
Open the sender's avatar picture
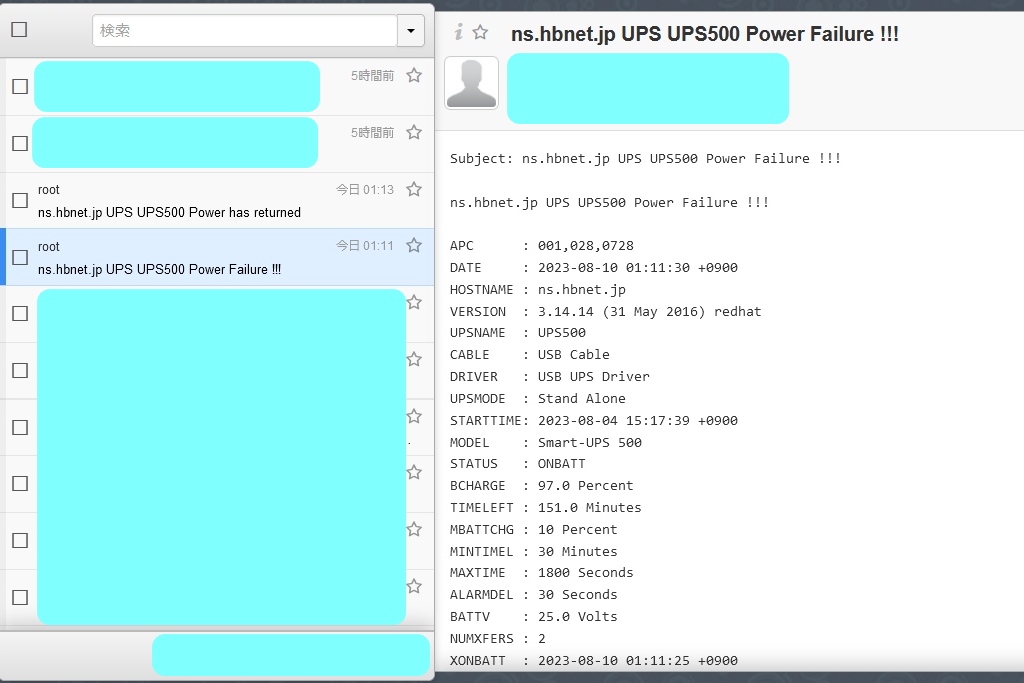472,83
